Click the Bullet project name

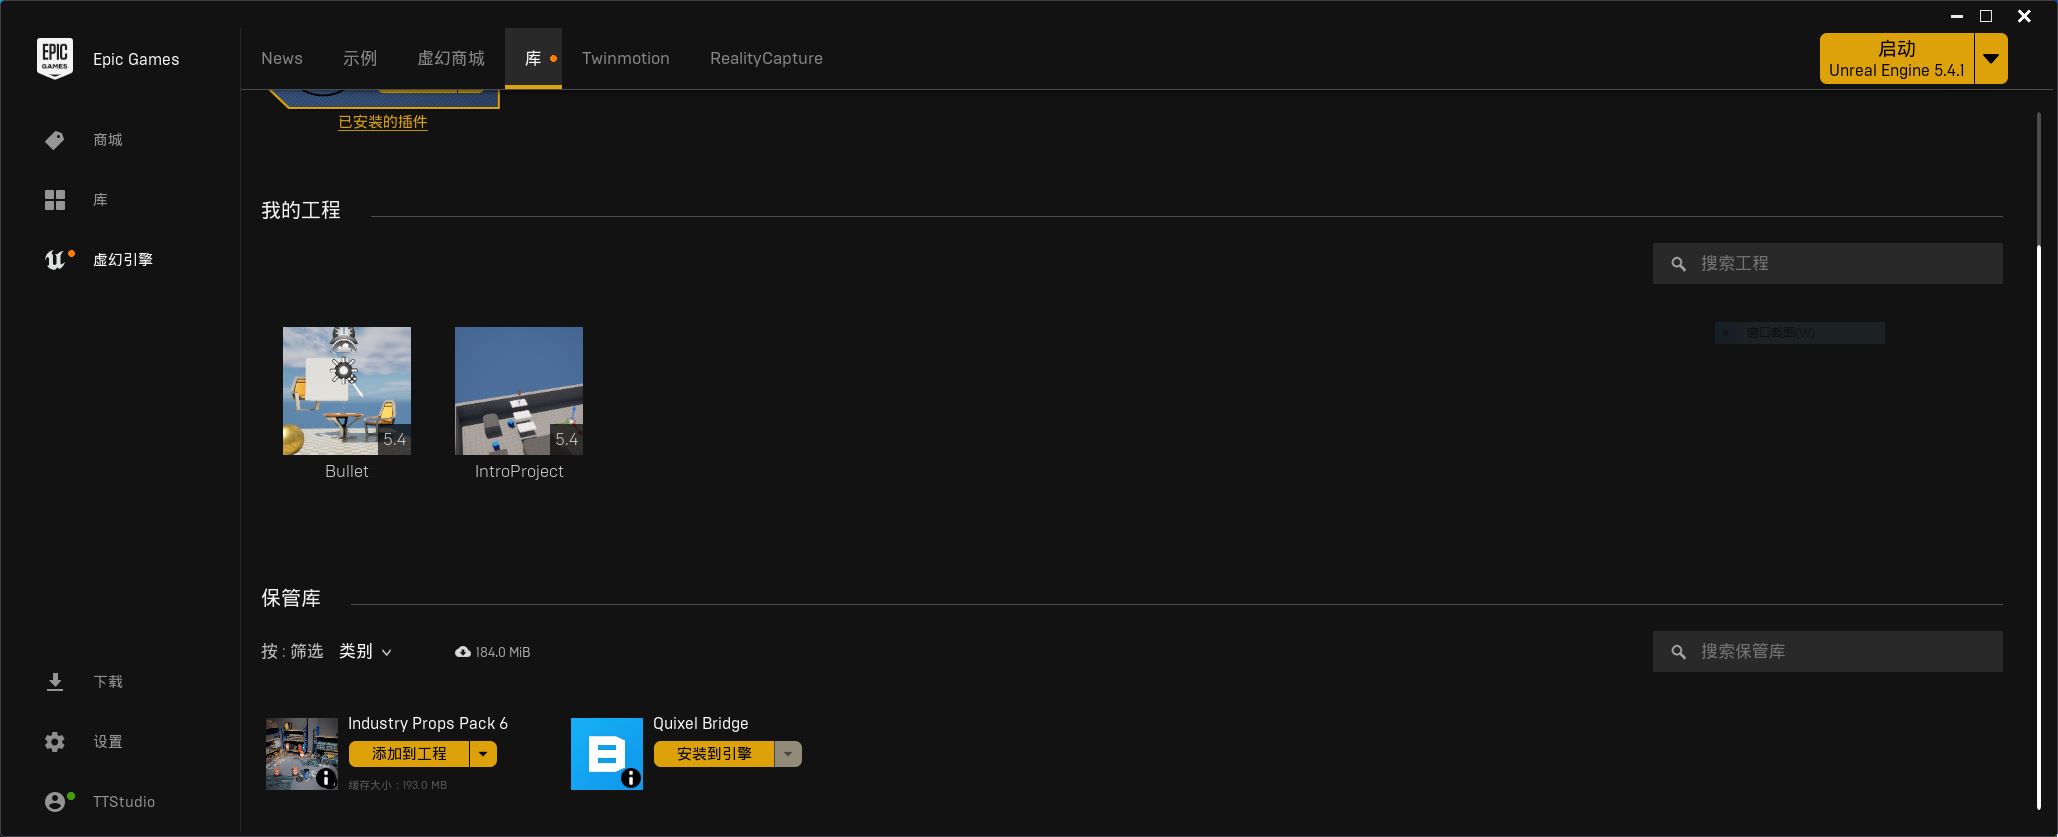(347, 471)
